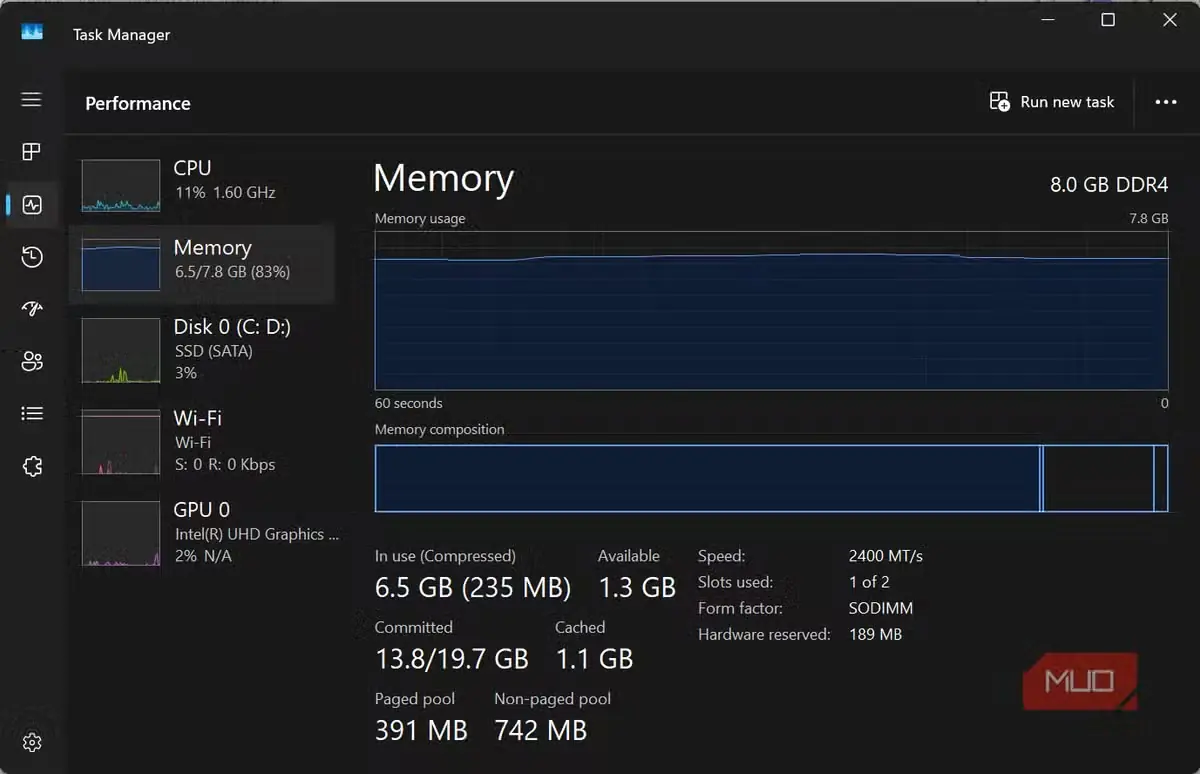Viewport: 1200px width, 774px height.
Task: Click the 7.8 GB graph maximum label
Action: tap(1147, 218)
